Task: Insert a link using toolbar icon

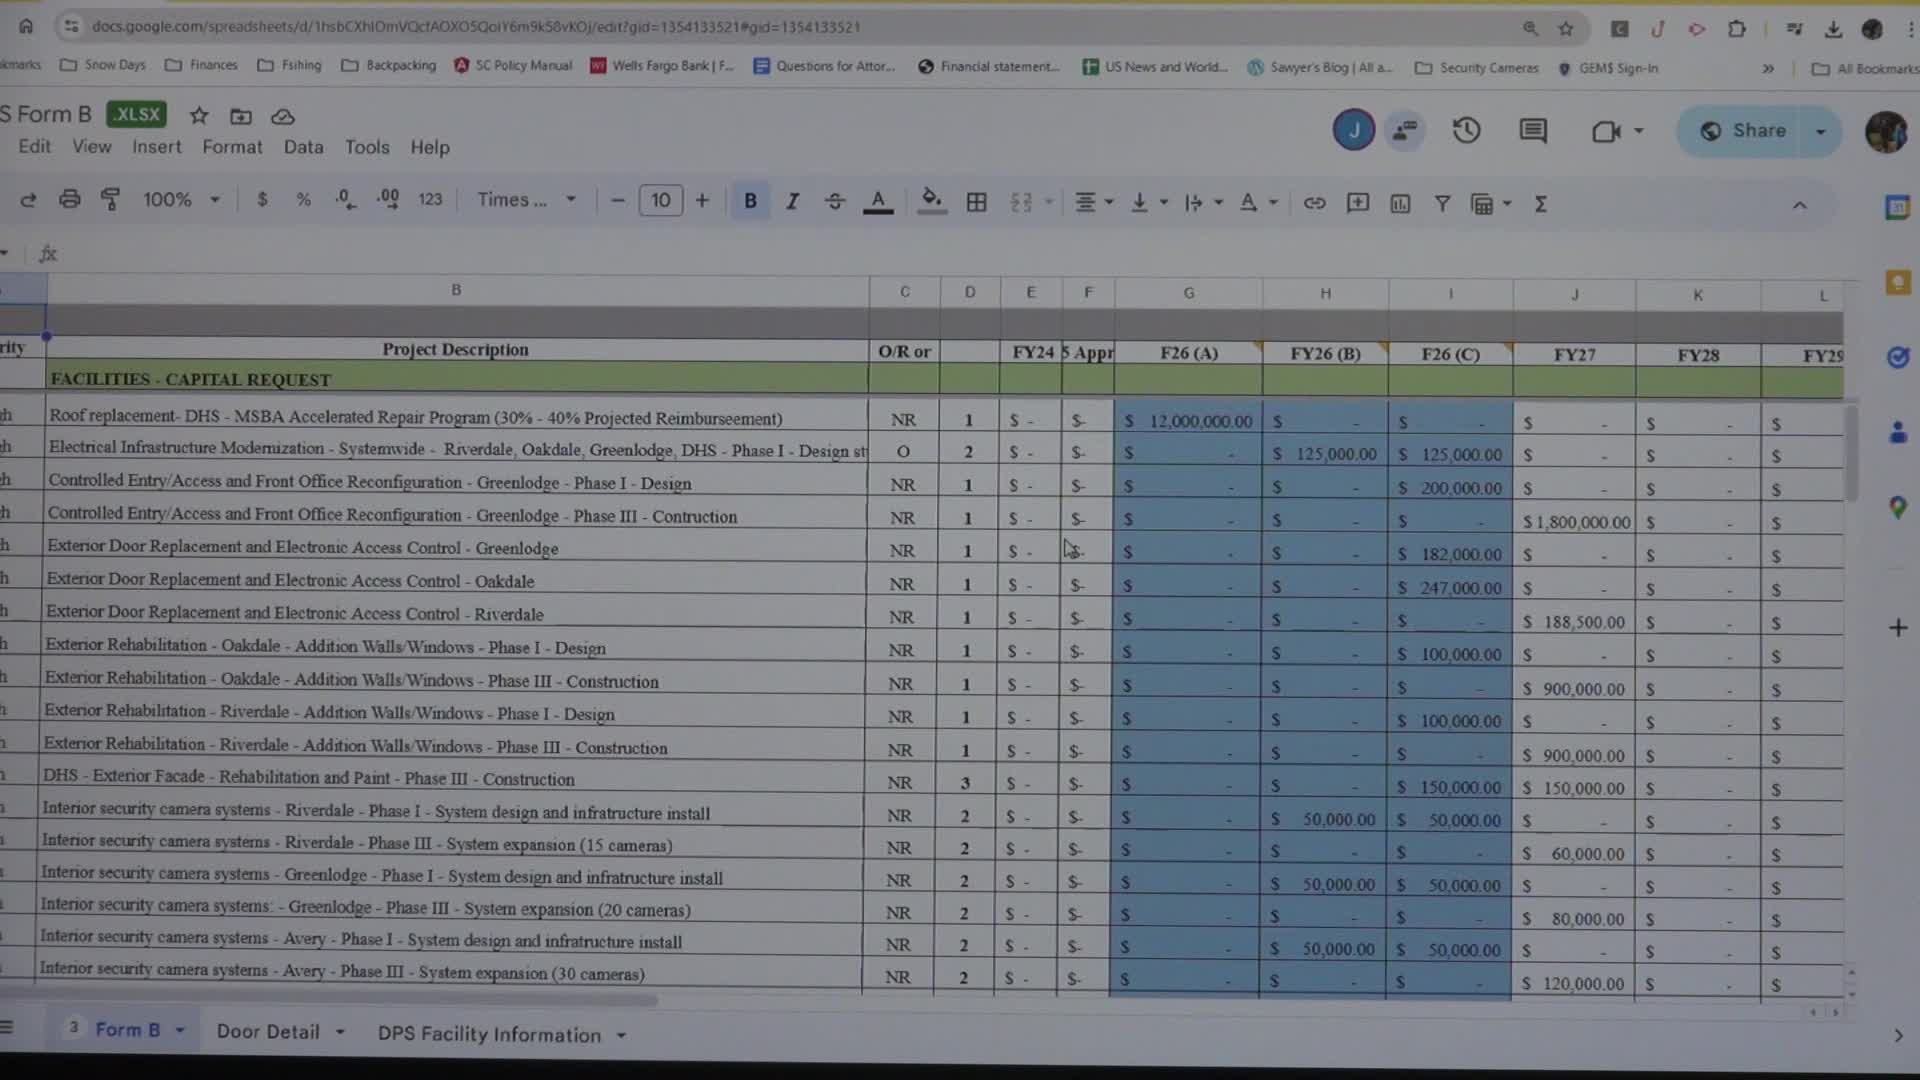Action: point(1314,203)
